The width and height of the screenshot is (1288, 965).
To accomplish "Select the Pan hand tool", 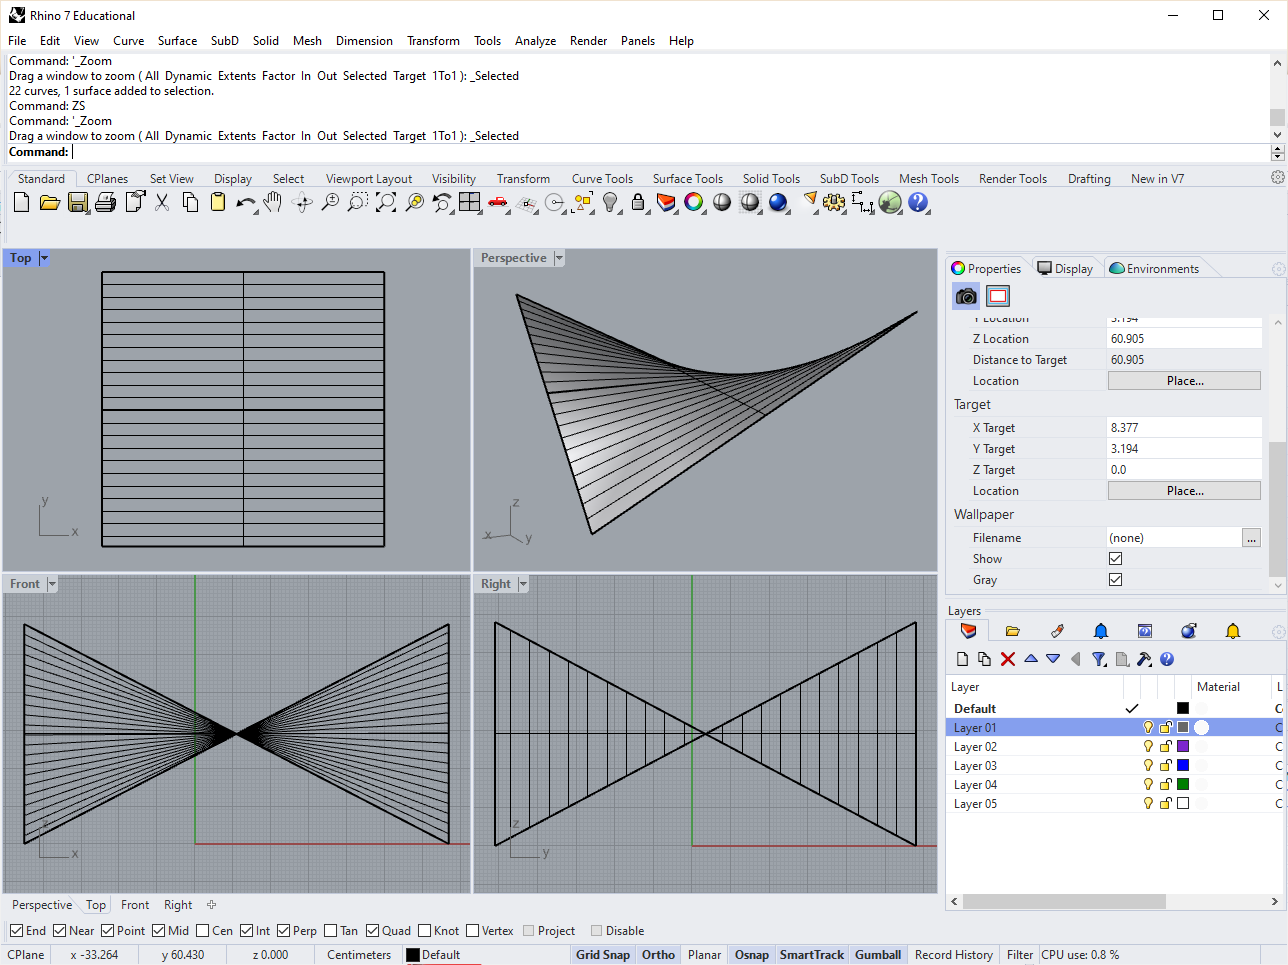I will [x=273, y=203].
